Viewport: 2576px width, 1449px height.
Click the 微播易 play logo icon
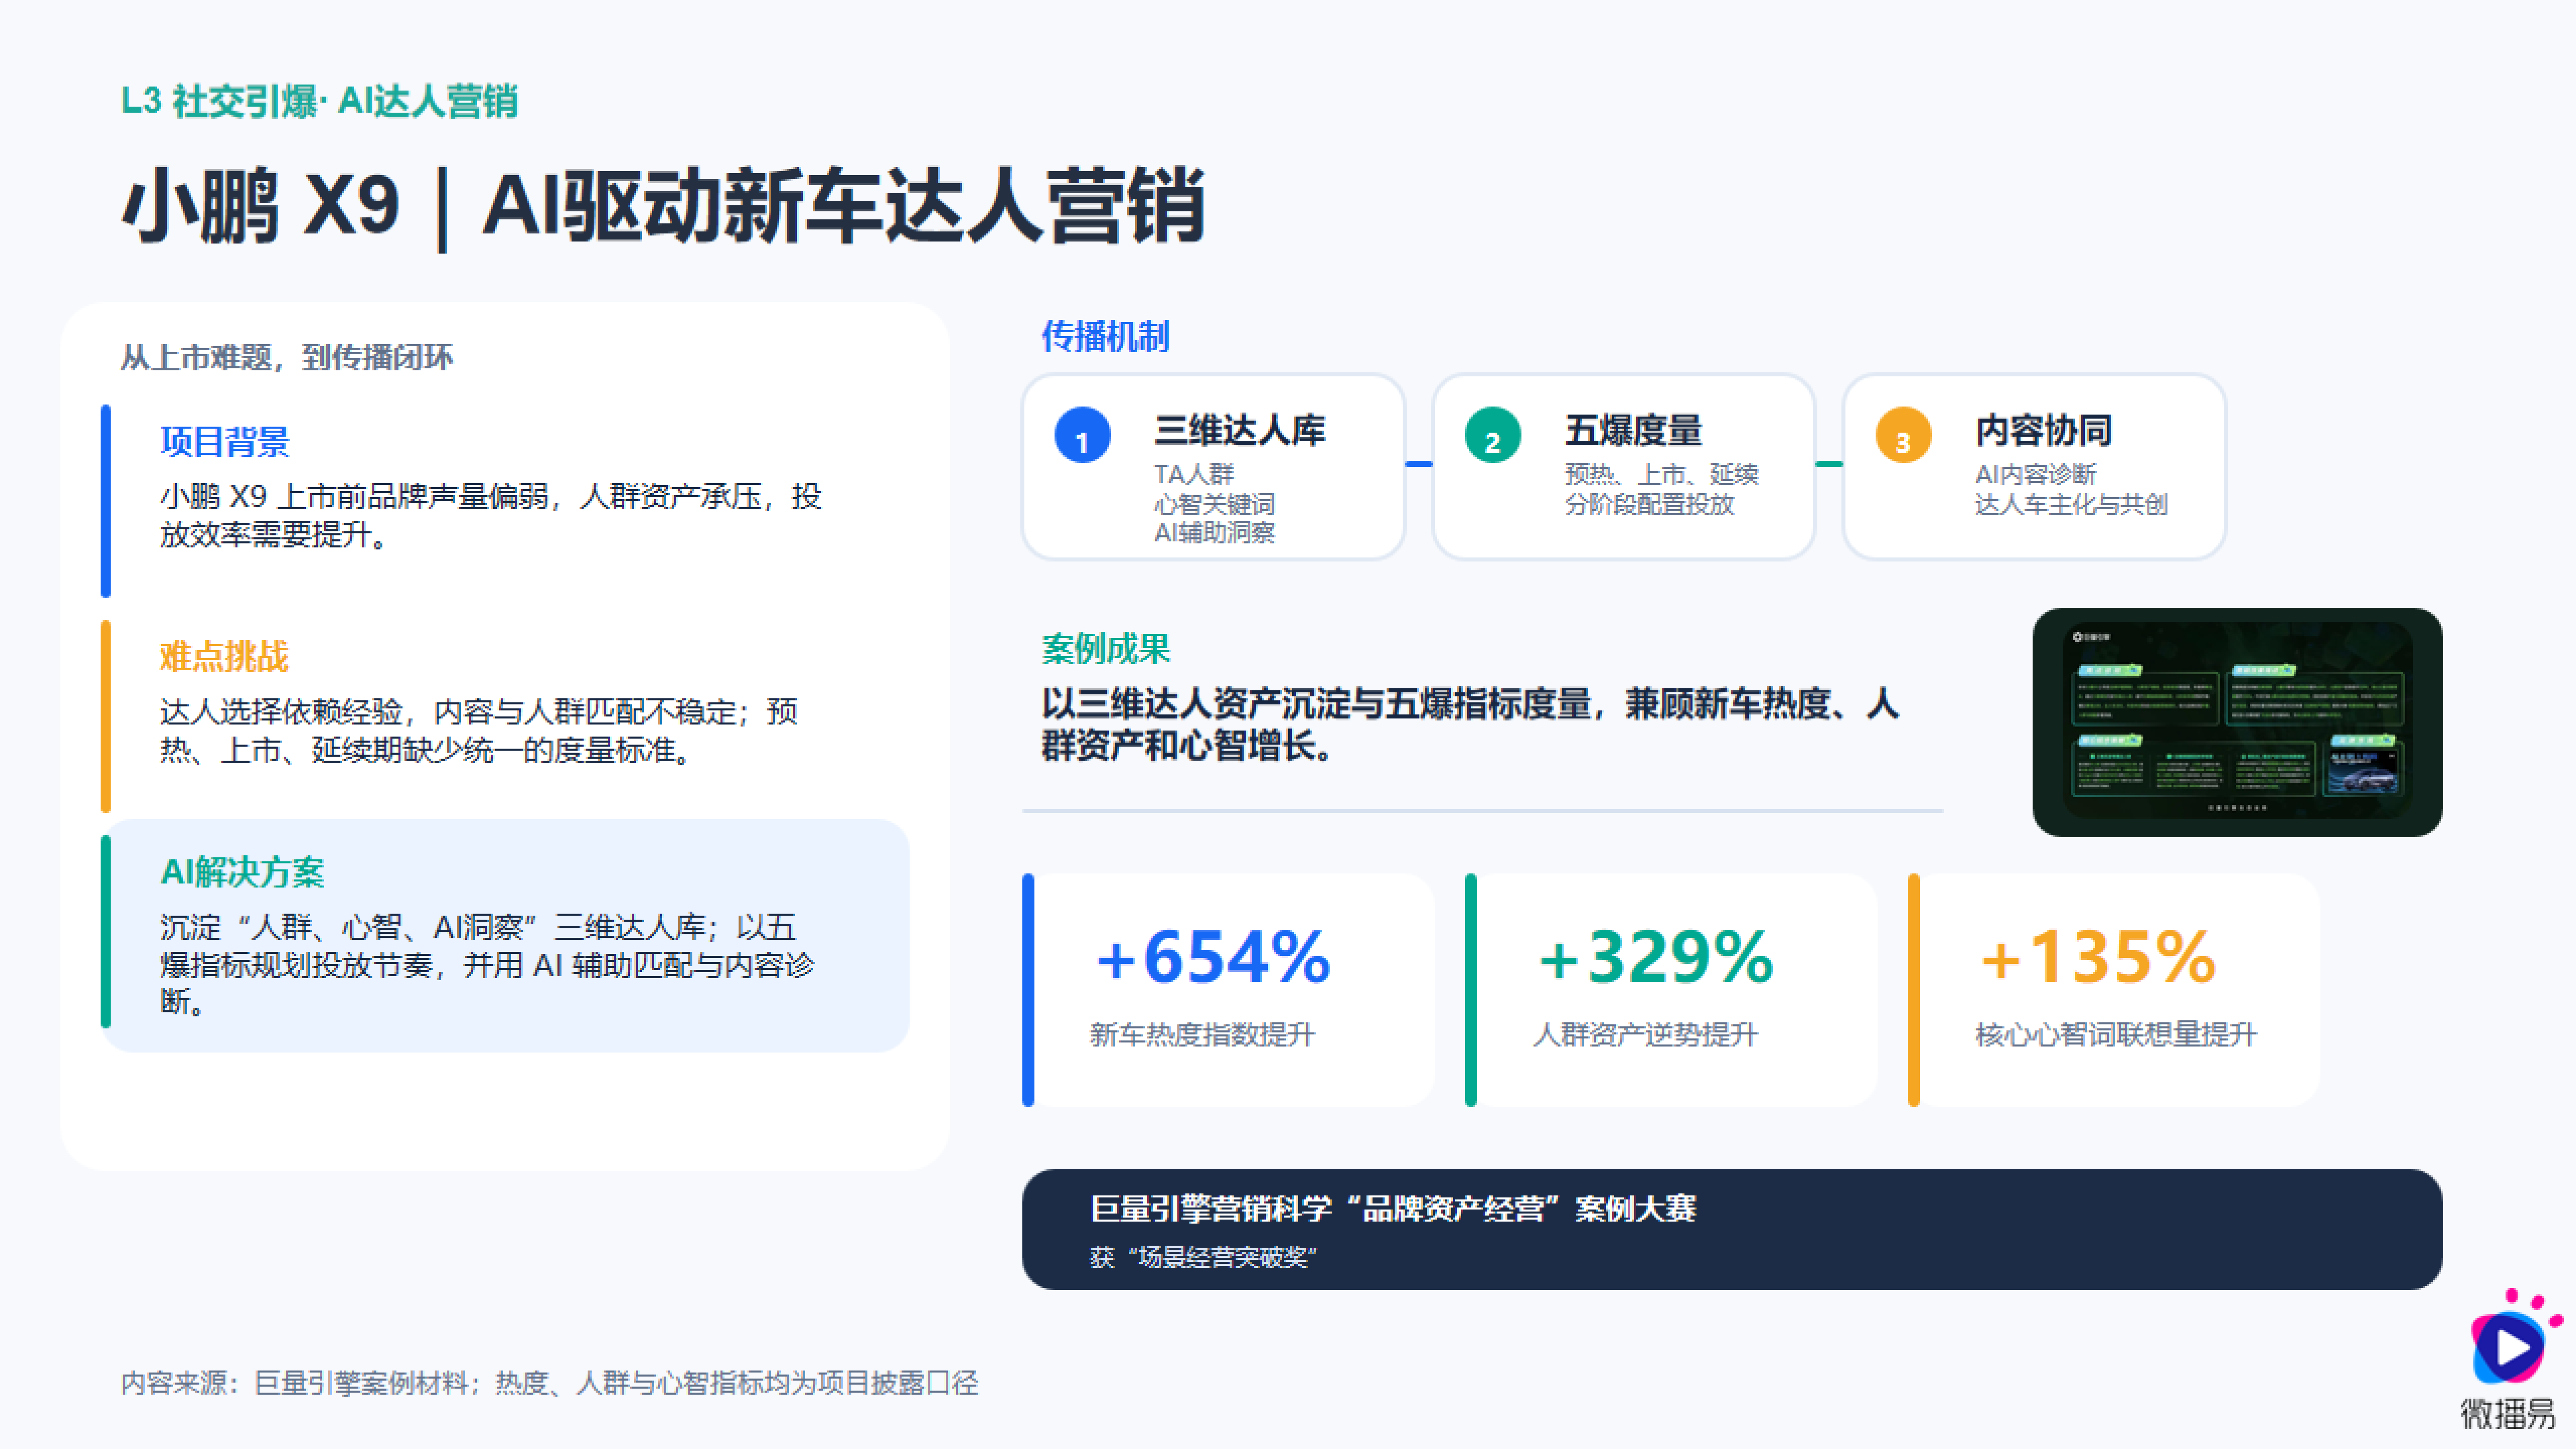click(x=2513, y=1337)
